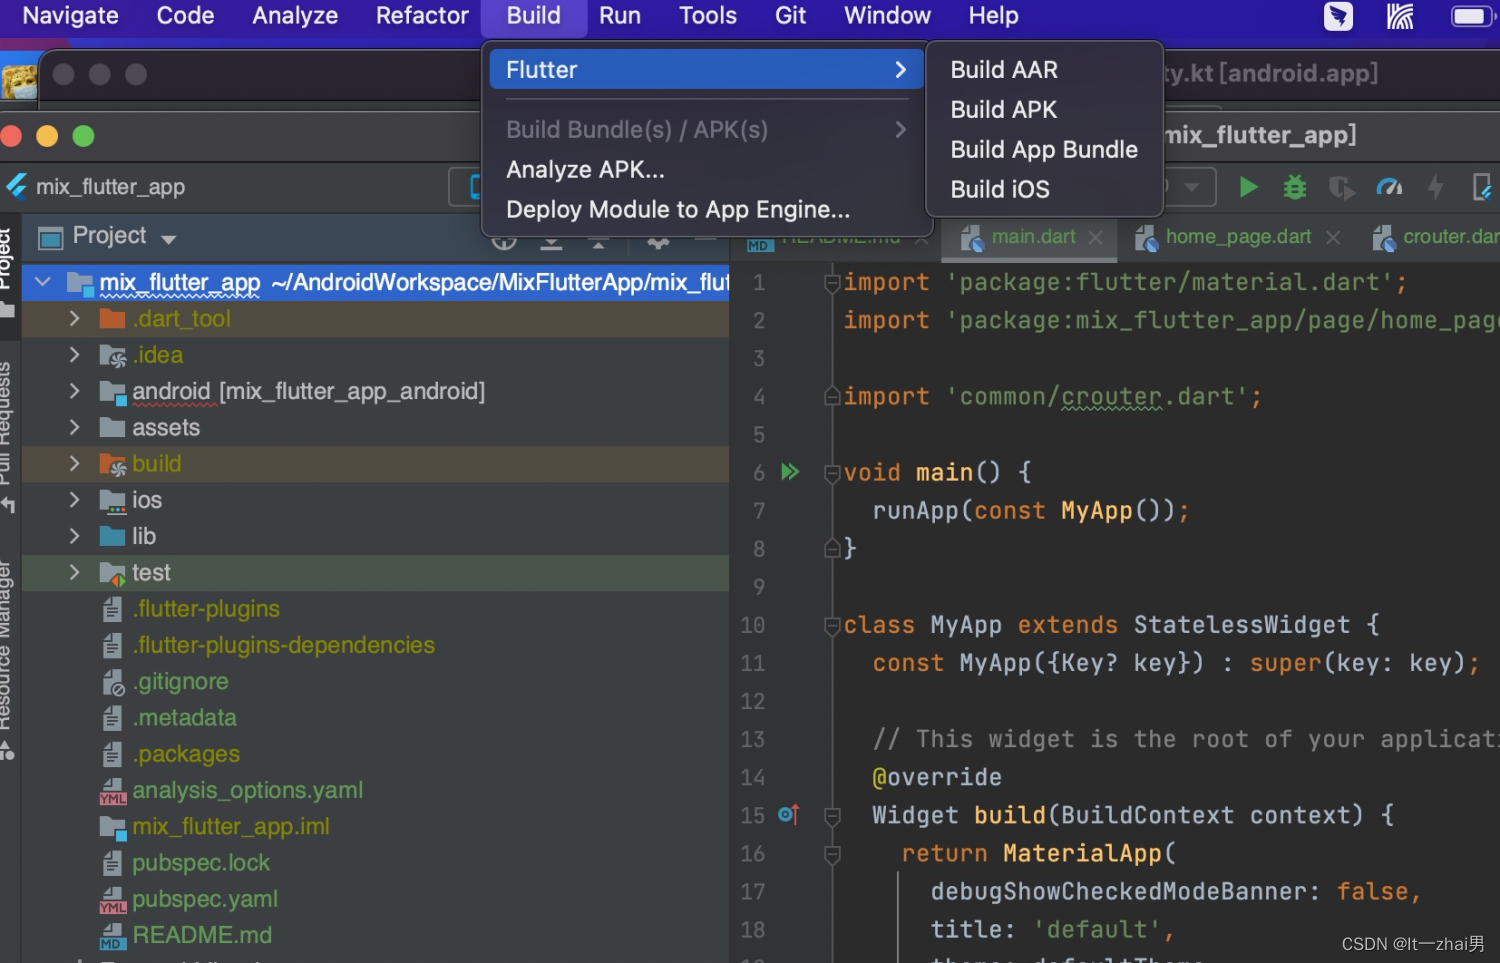Viewport: 1500px width, 963px height.
Task: Choose Build App Bundle from the submenu
Action: pos(1044,150)
